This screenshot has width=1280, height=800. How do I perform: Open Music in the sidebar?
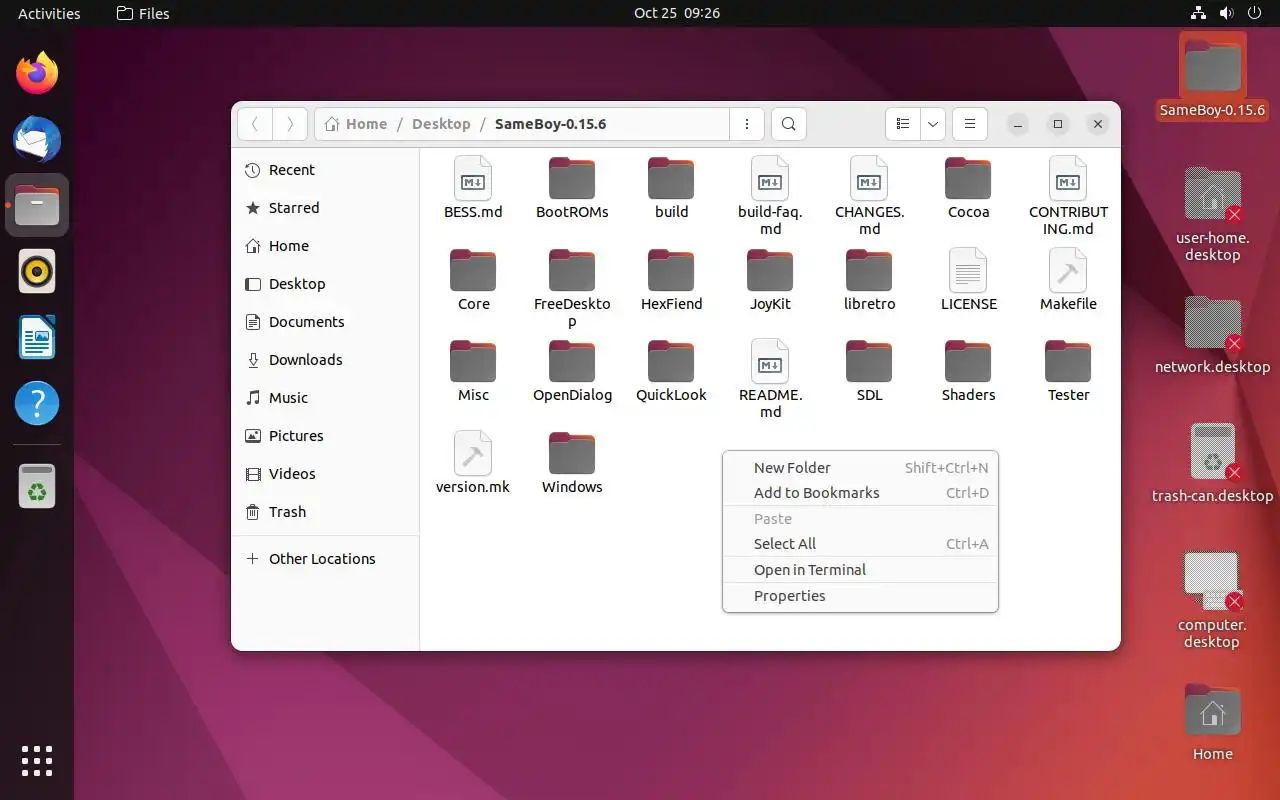(326, 398)
